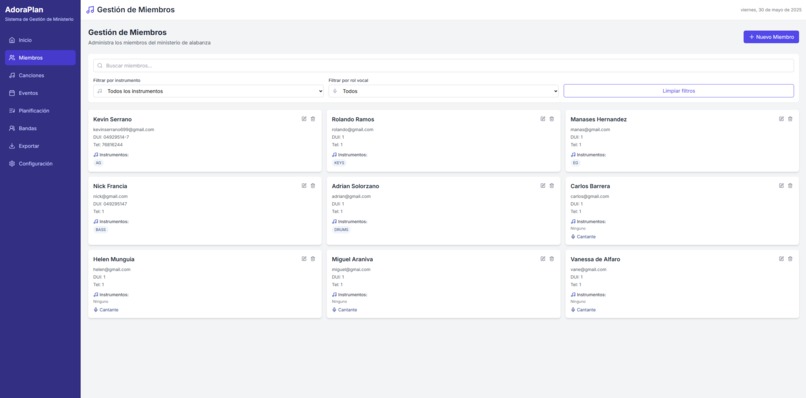Click the Exportar download icon in sidebar
The height and width of the screenshot is (398, 806).
pos(12,146)
